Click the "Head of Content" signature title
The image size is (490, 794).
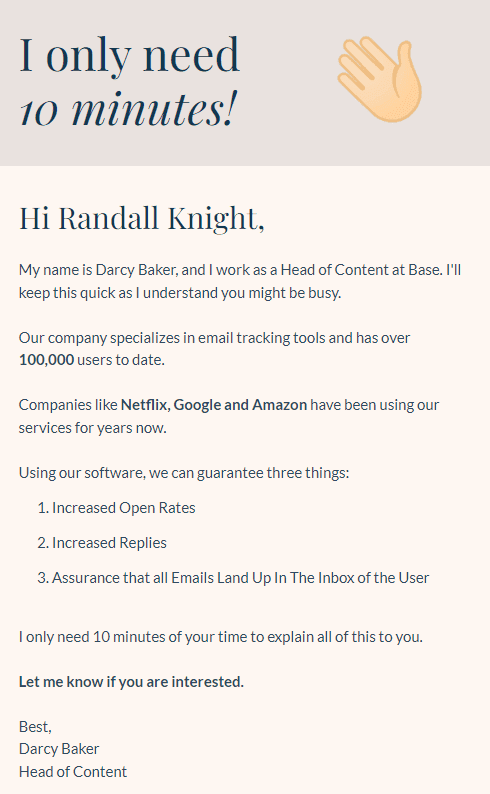(x=73, y=772)
